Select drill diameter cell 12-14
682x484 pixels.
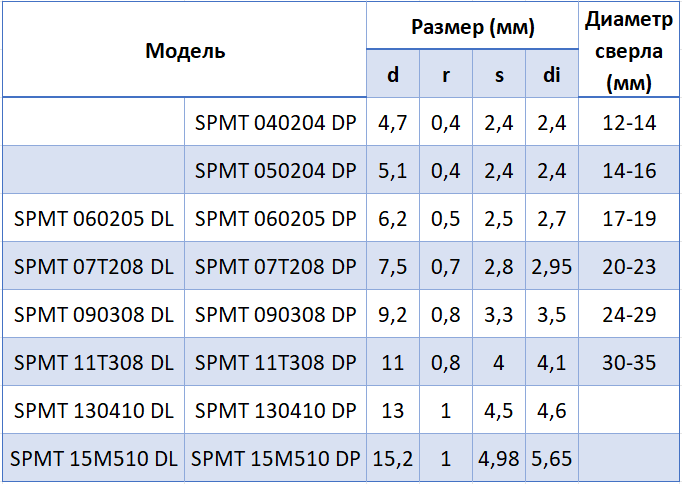[x=629, y=122]
